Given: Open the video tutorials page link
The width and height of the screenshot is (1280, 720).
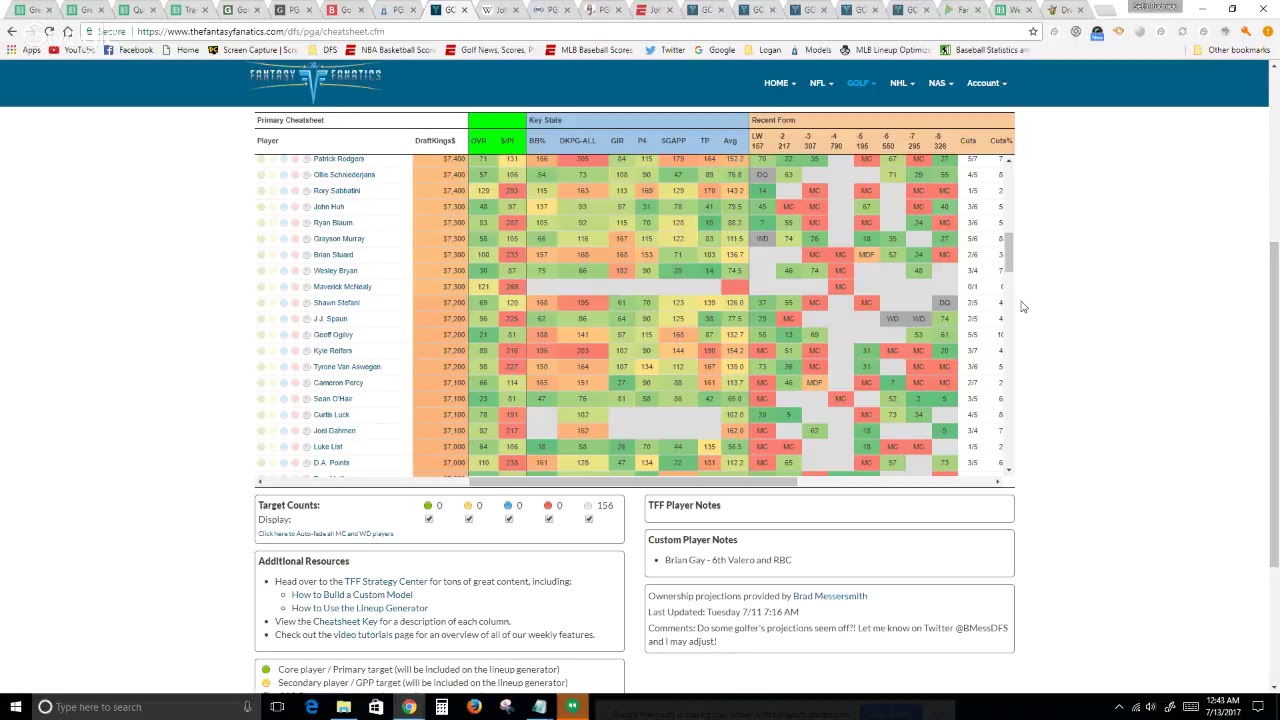Looking at the screenshot, I should tap(362, 635).
